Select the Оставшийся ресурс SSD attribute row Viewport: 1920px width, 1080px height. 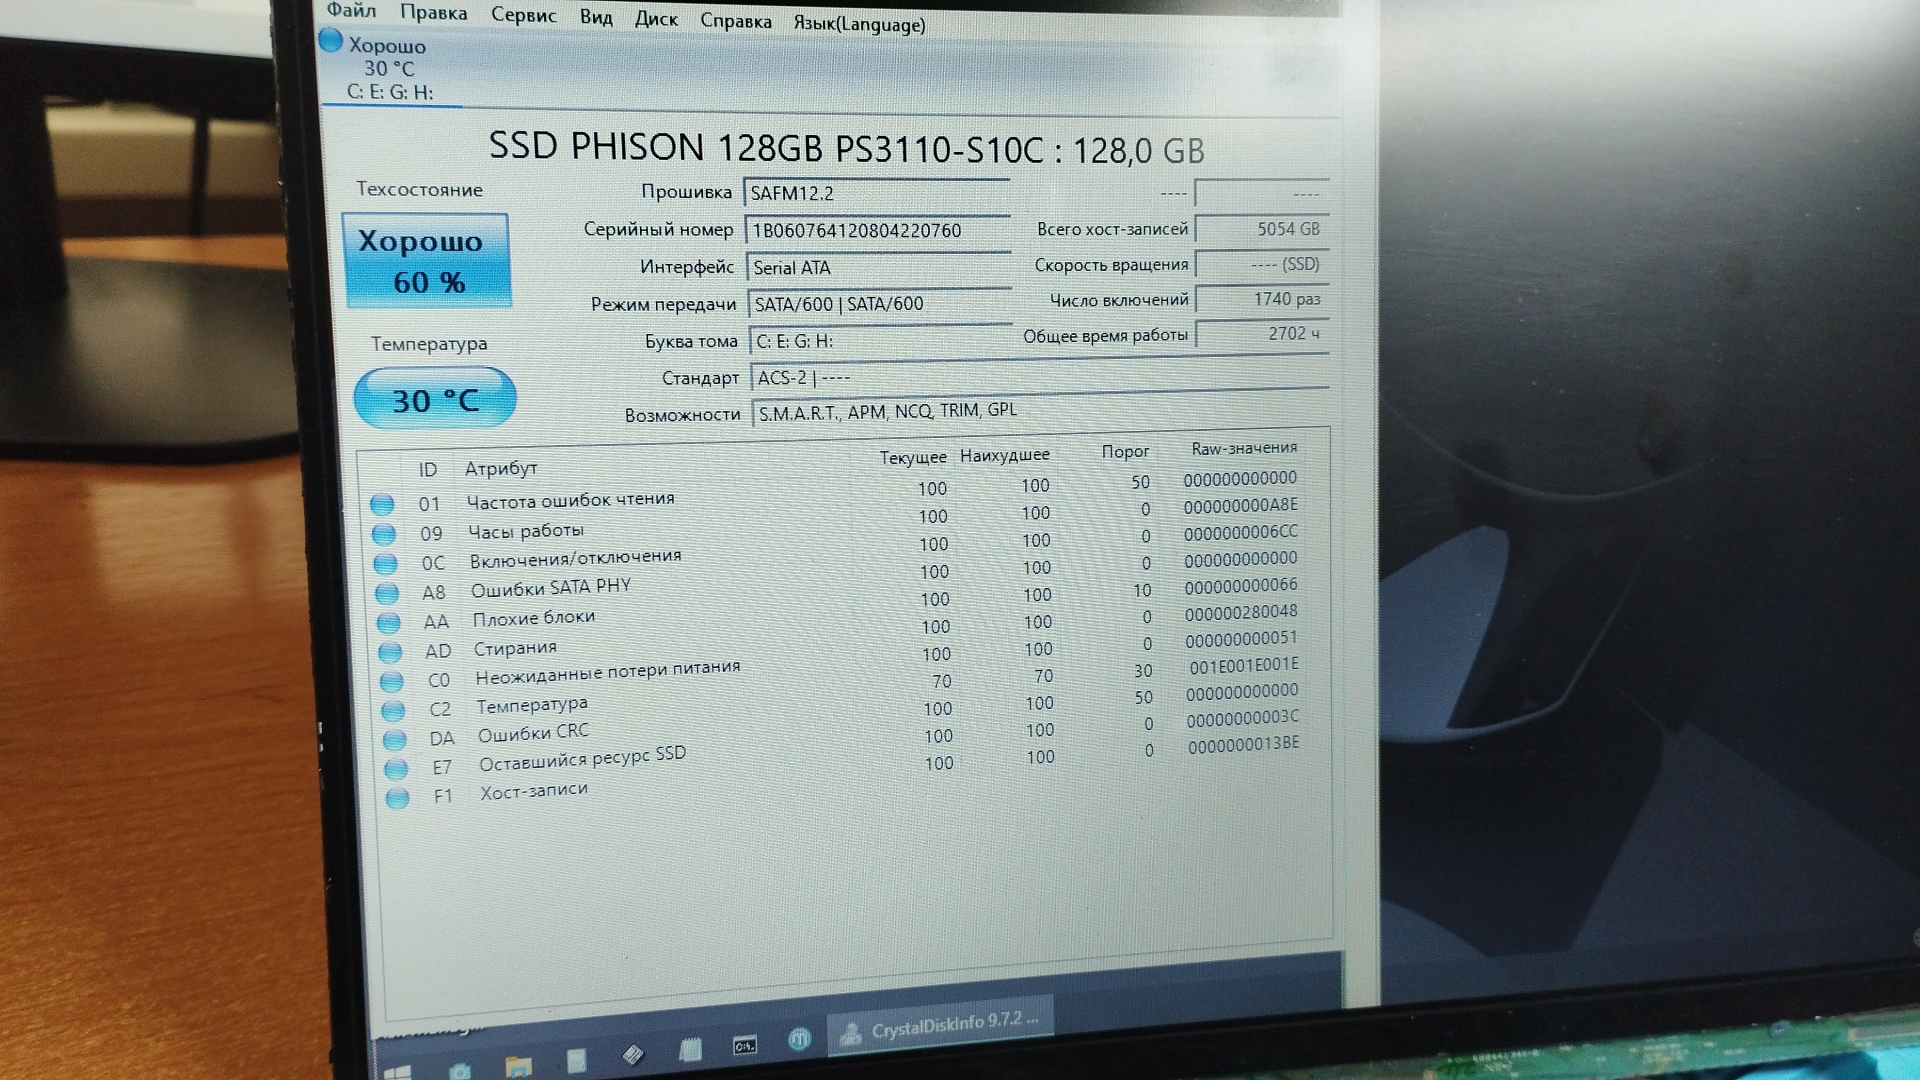pyautogui.click(x=582, y=759)
